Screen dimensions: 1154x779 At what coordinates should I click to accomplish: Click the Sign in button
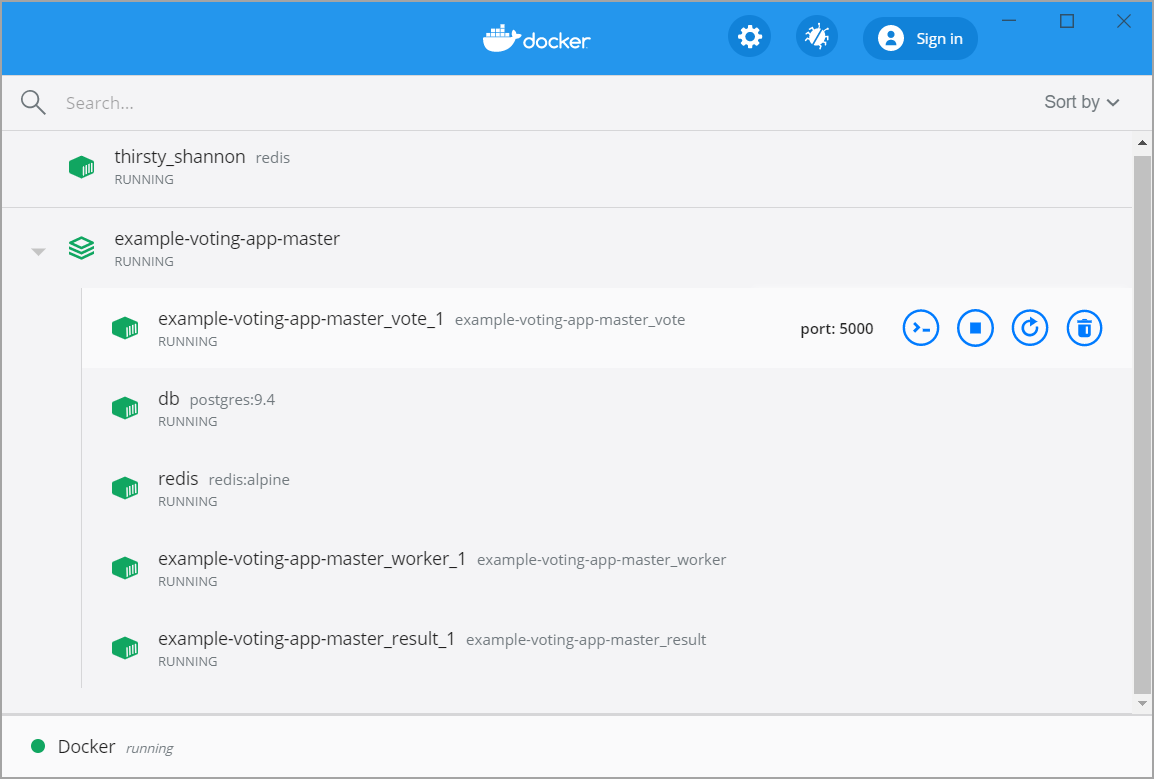[x=919, y=38]
